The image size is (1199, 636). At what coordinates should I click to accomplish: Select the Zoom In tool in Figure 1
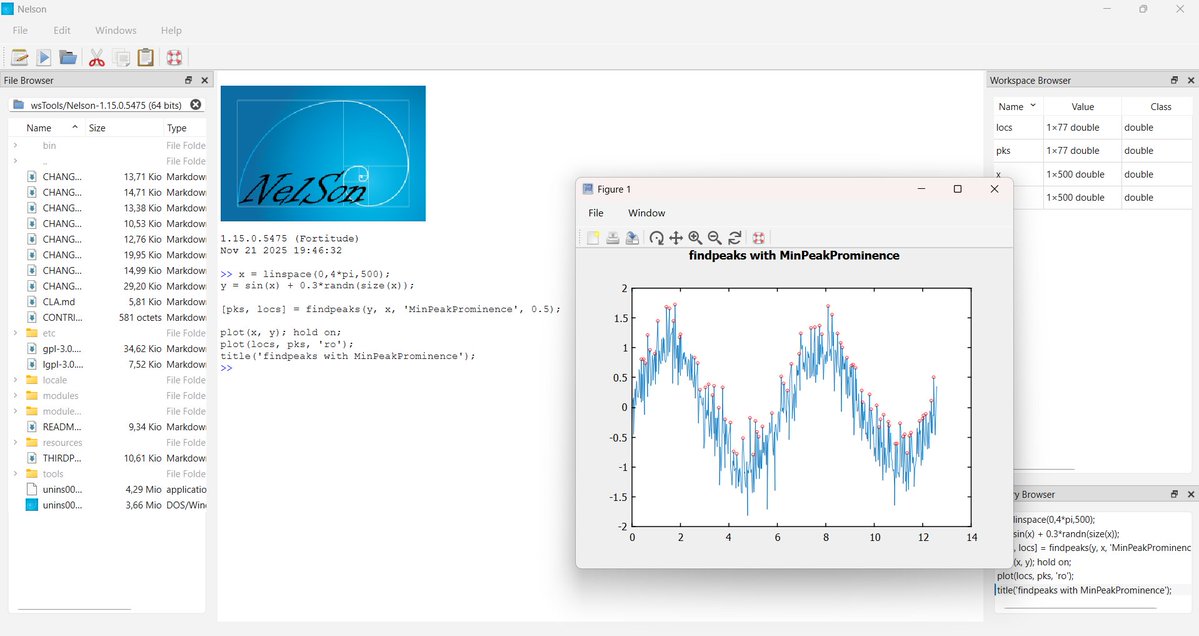click(x=695, y=238)
